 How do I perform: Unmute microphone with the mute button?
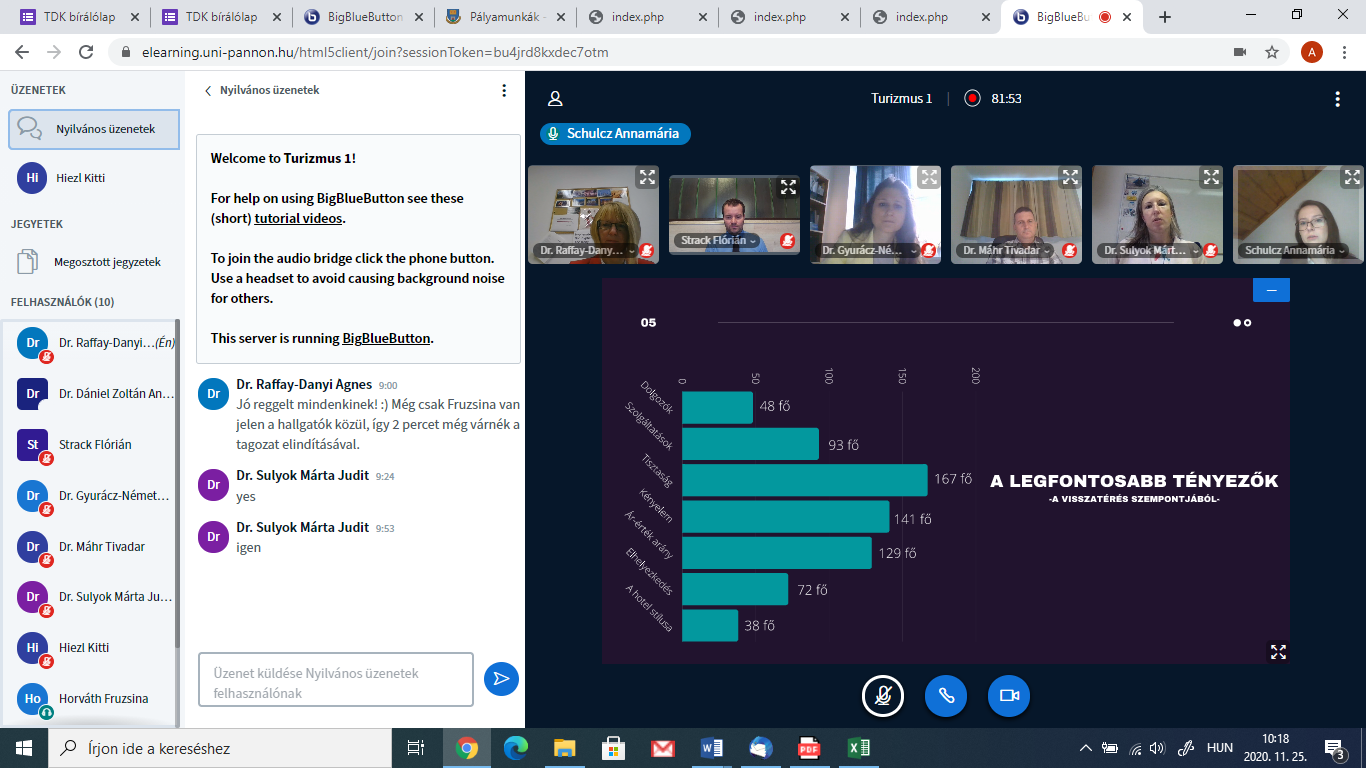[882, 696]
